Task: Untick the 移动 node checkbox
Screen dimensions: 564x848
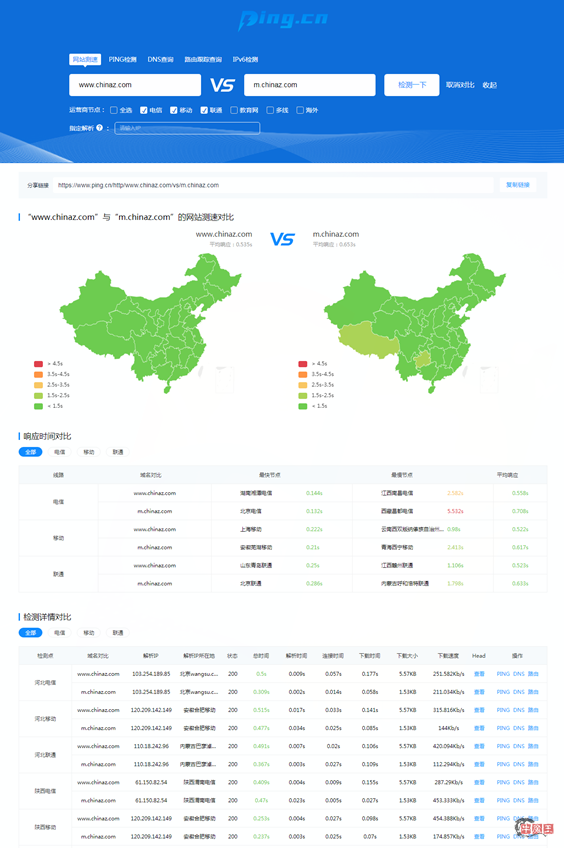Action: click(174, 110)
